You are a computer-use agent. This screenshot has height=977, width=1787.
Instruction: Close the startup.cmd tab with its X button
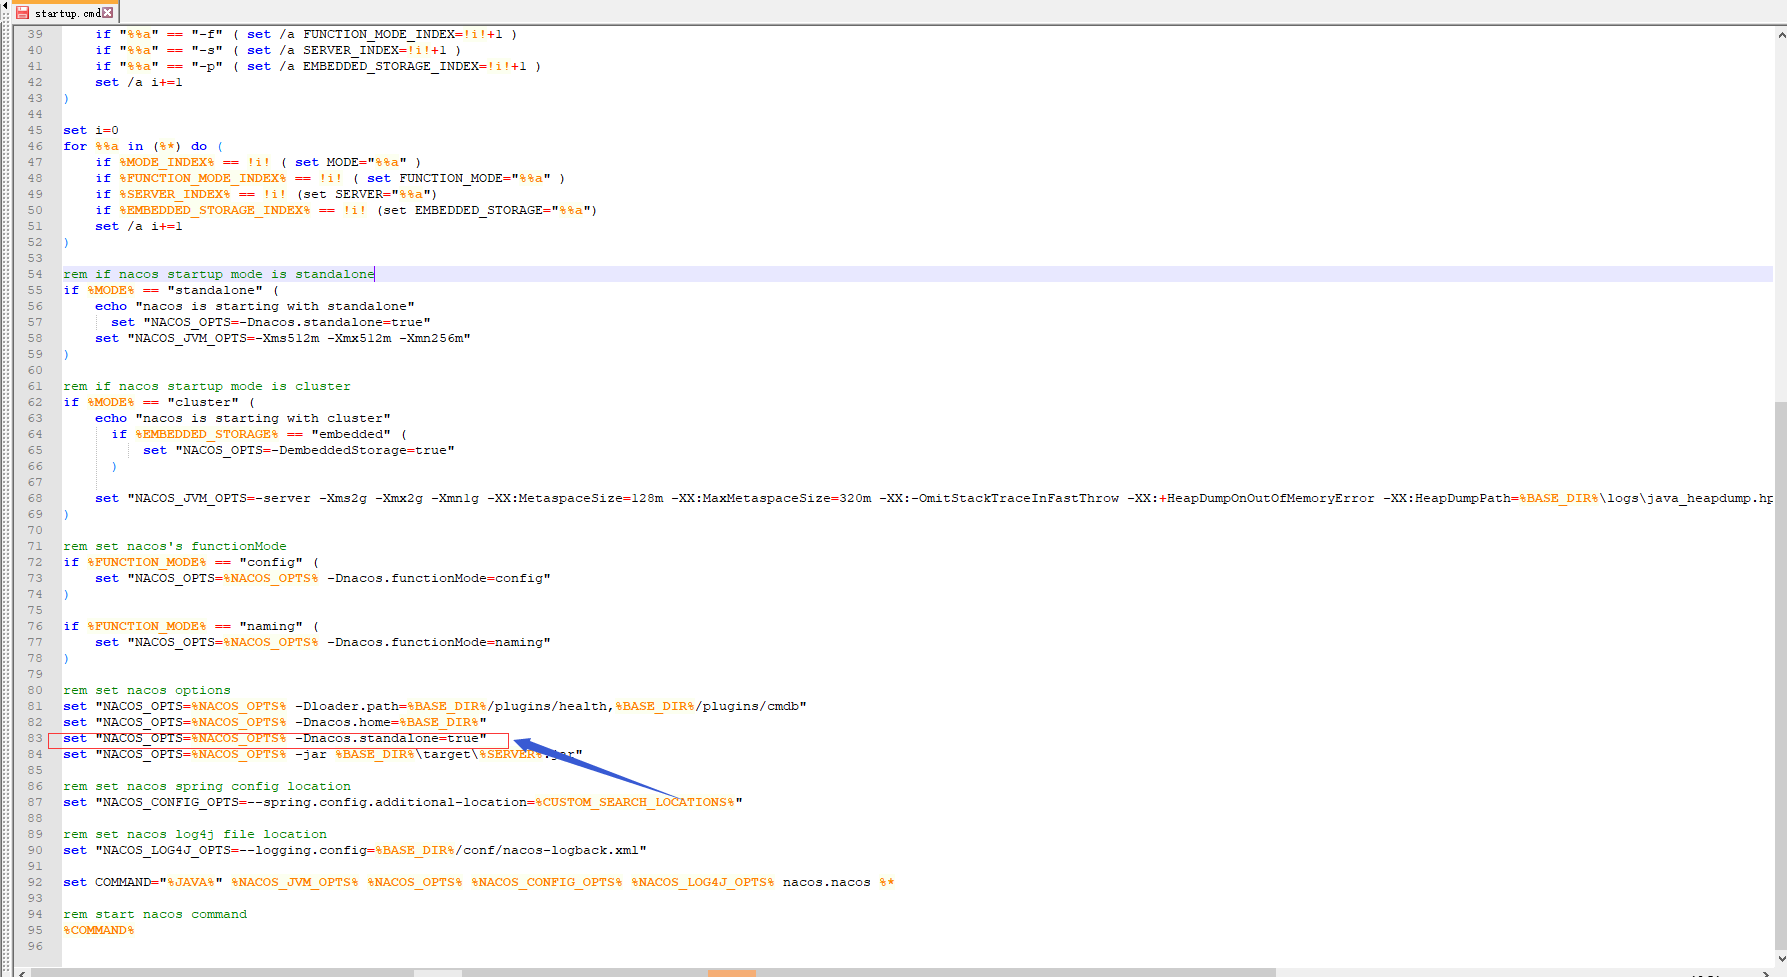pyautogui.click(x=108, y=13)
